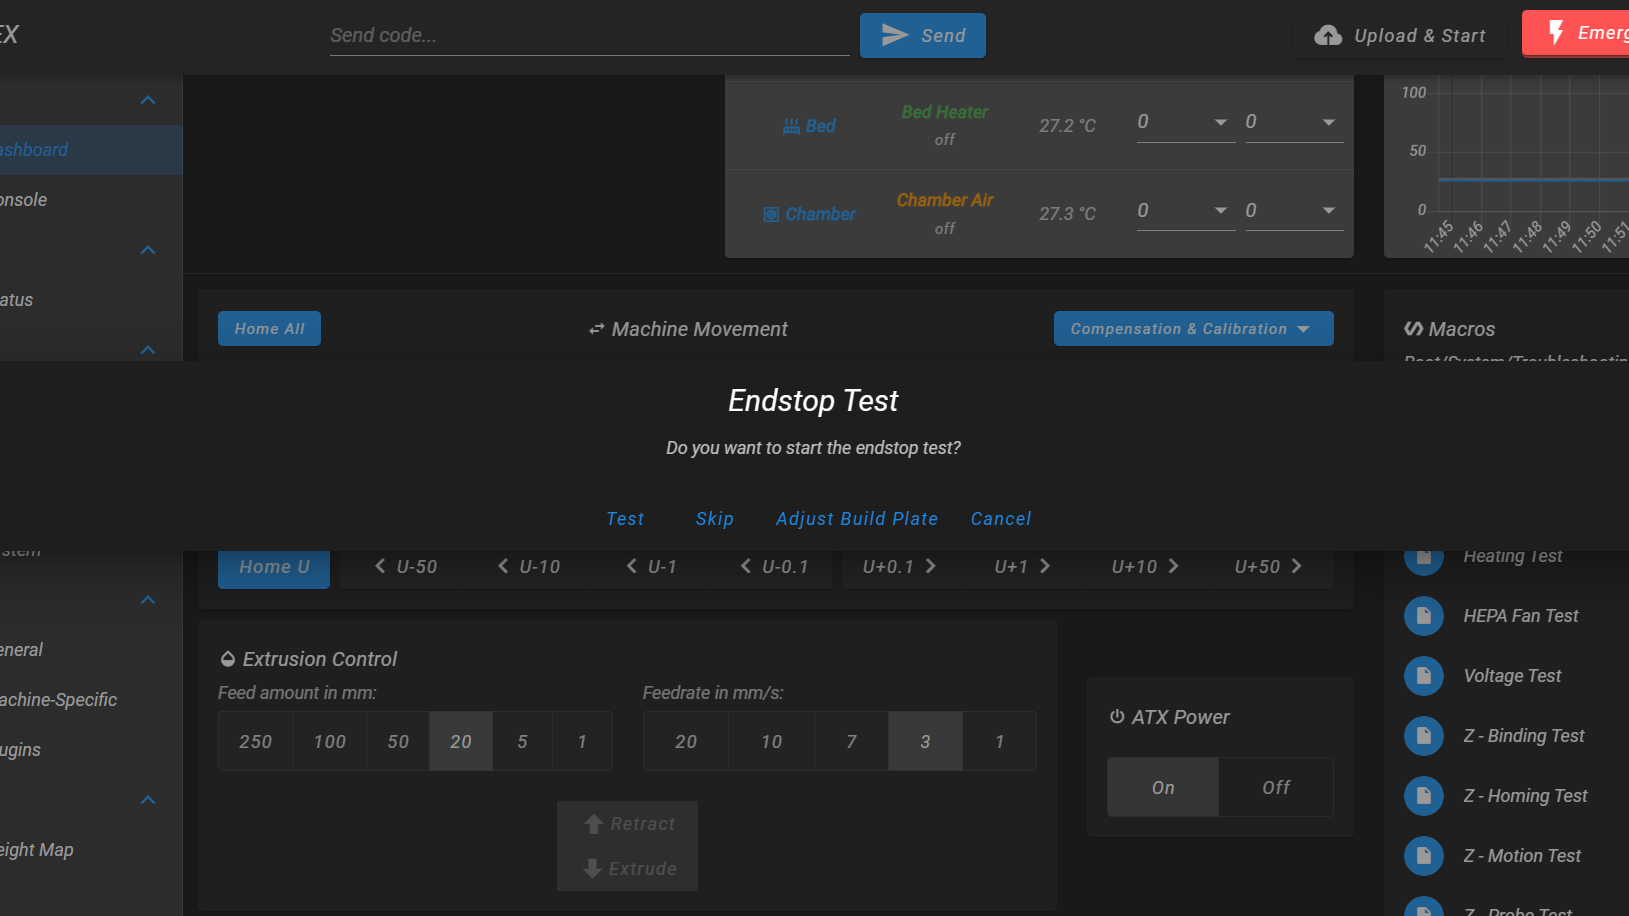The image size is (1629, 916).
Task: Open Status in the sidebar
Action: [x=91, y=300]
